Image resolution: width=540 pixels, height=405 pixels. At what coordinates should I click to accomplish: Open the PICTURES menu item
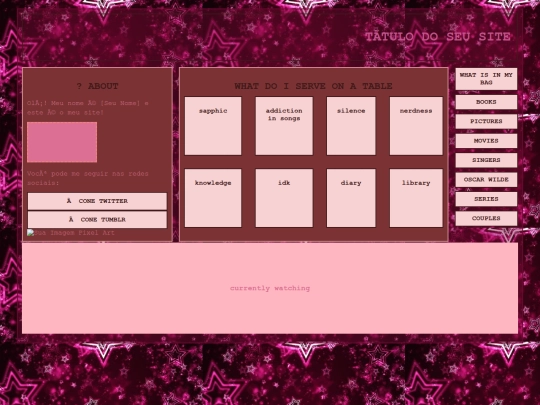(486, 122)
